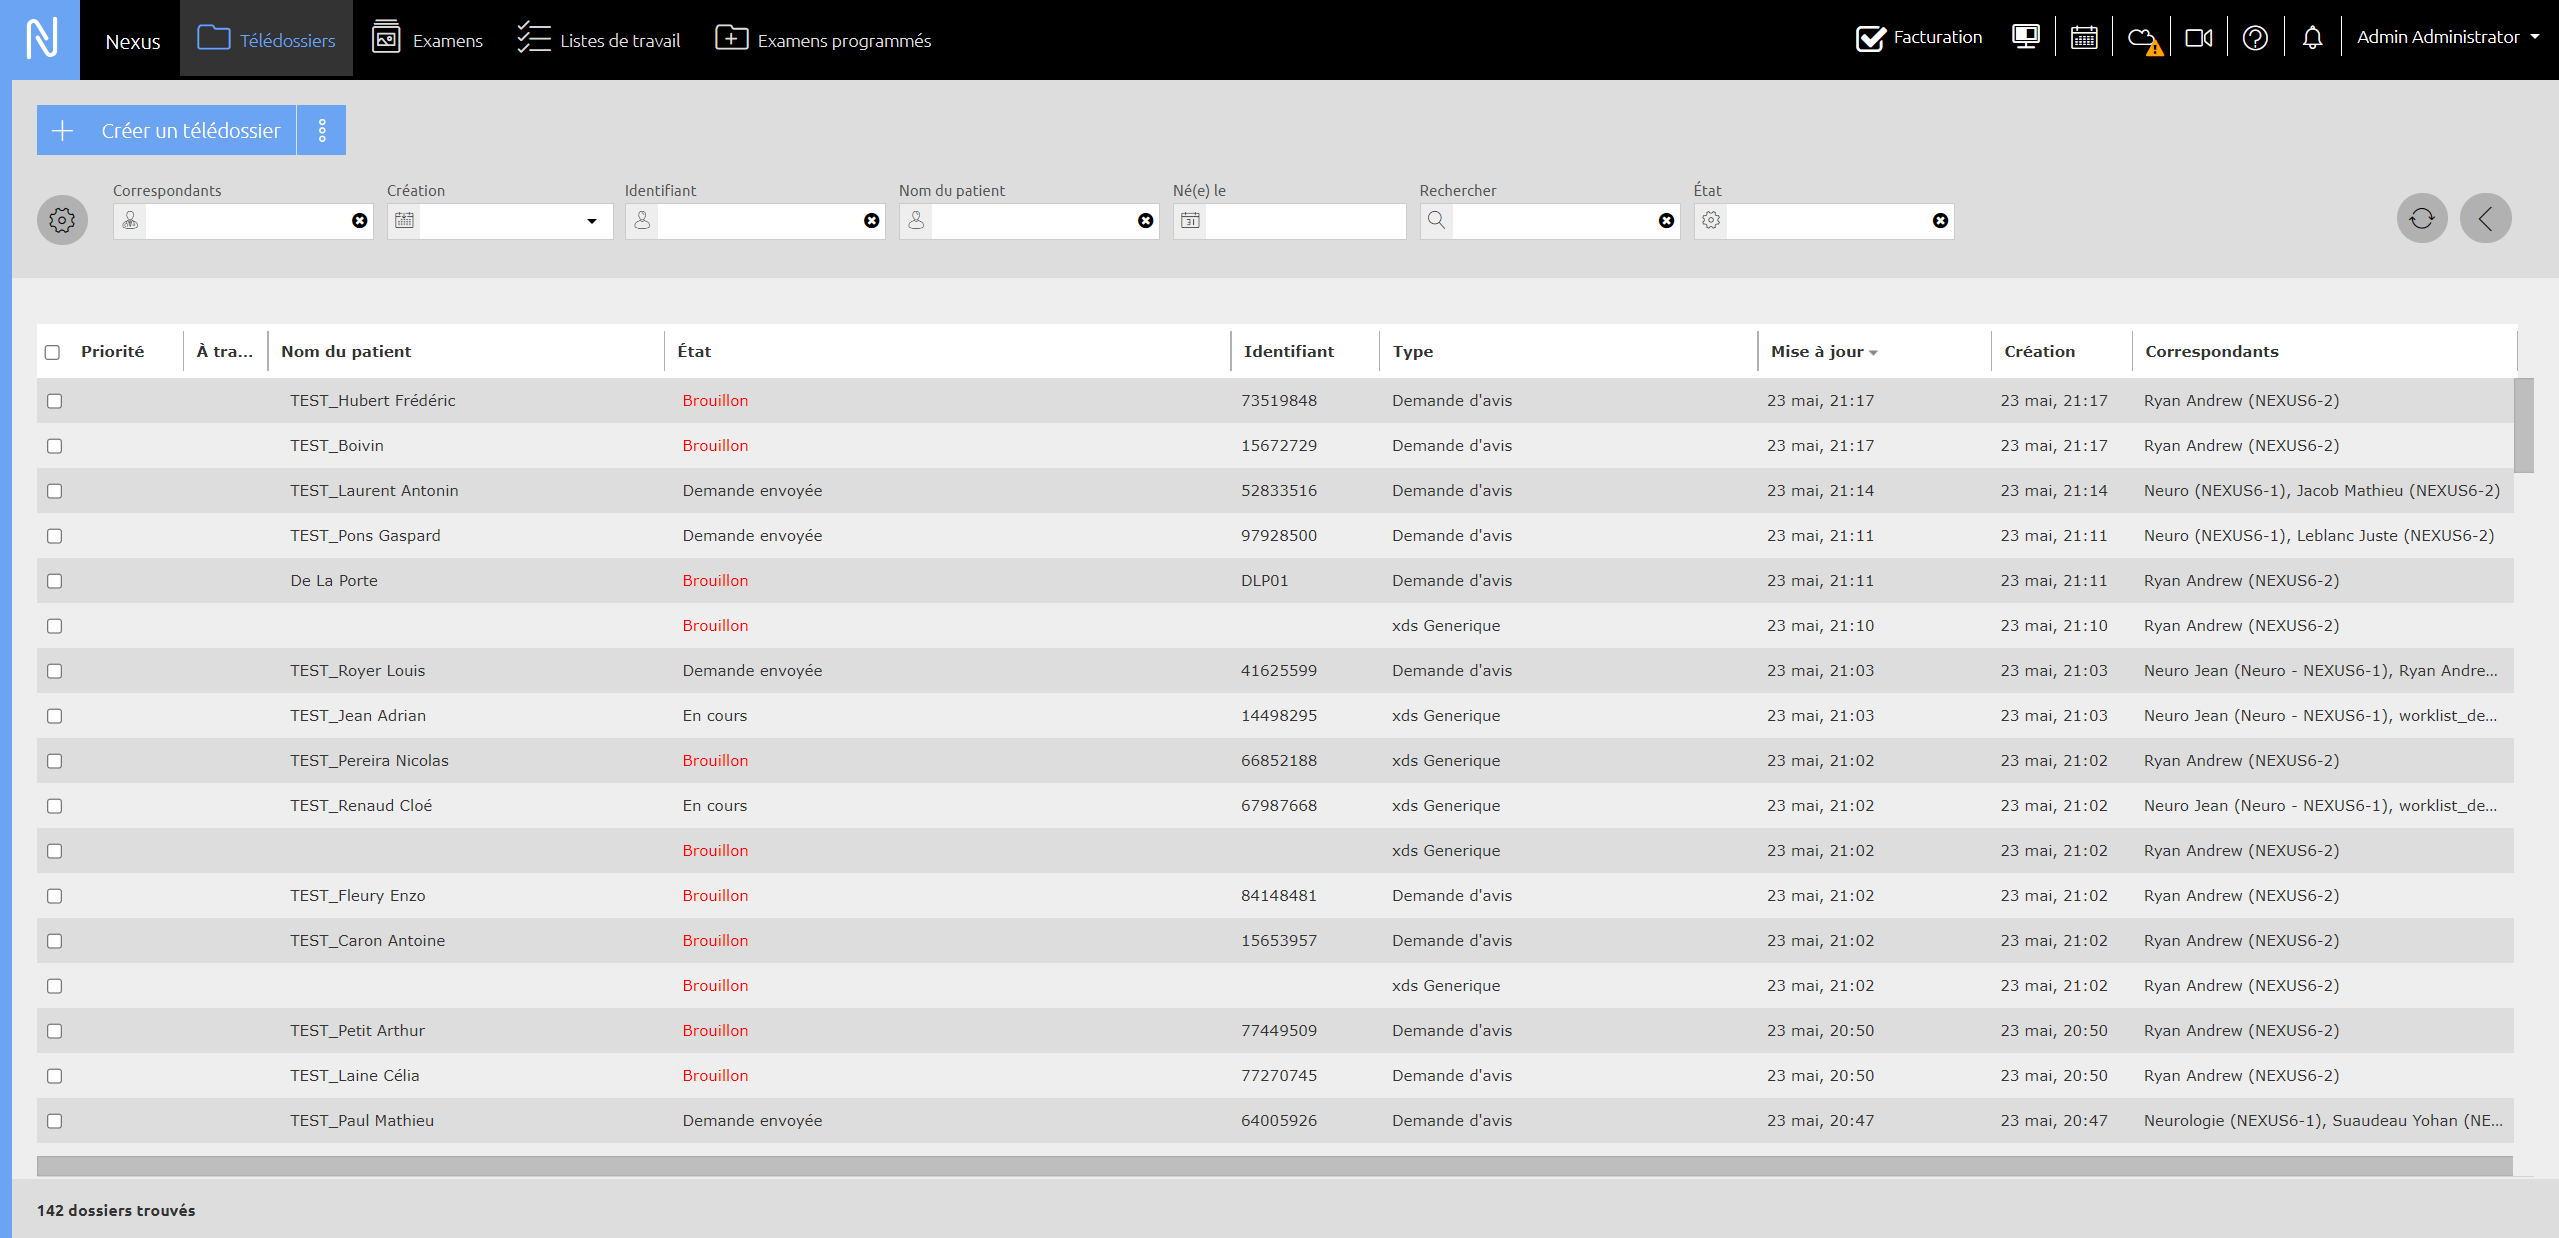The image size is (2559, 1238).
Task: Click Créer un télédossier button
Action: tap(167, 130)
